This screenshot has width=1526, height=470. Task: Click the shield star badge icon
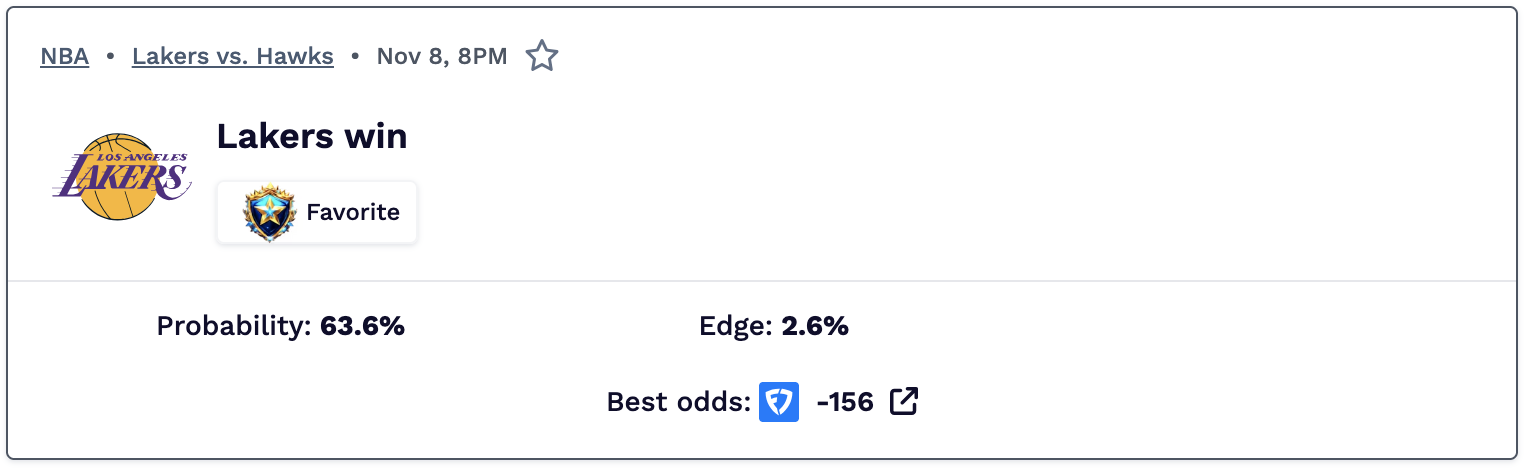click(x=270, y=213)
